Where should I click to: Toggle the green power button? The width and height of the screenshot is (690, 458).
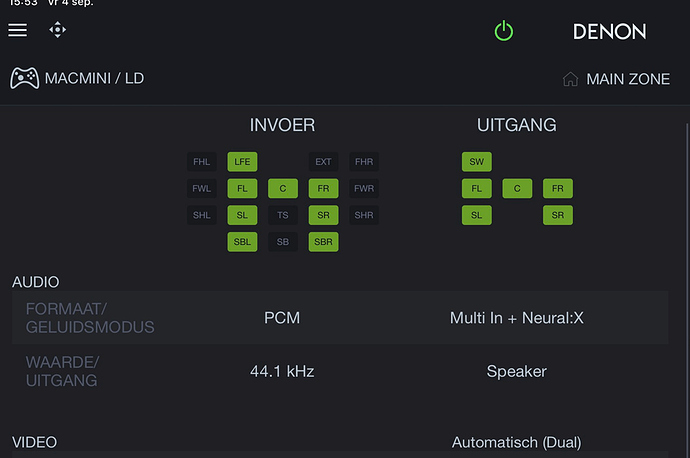(x=503, y=31)
